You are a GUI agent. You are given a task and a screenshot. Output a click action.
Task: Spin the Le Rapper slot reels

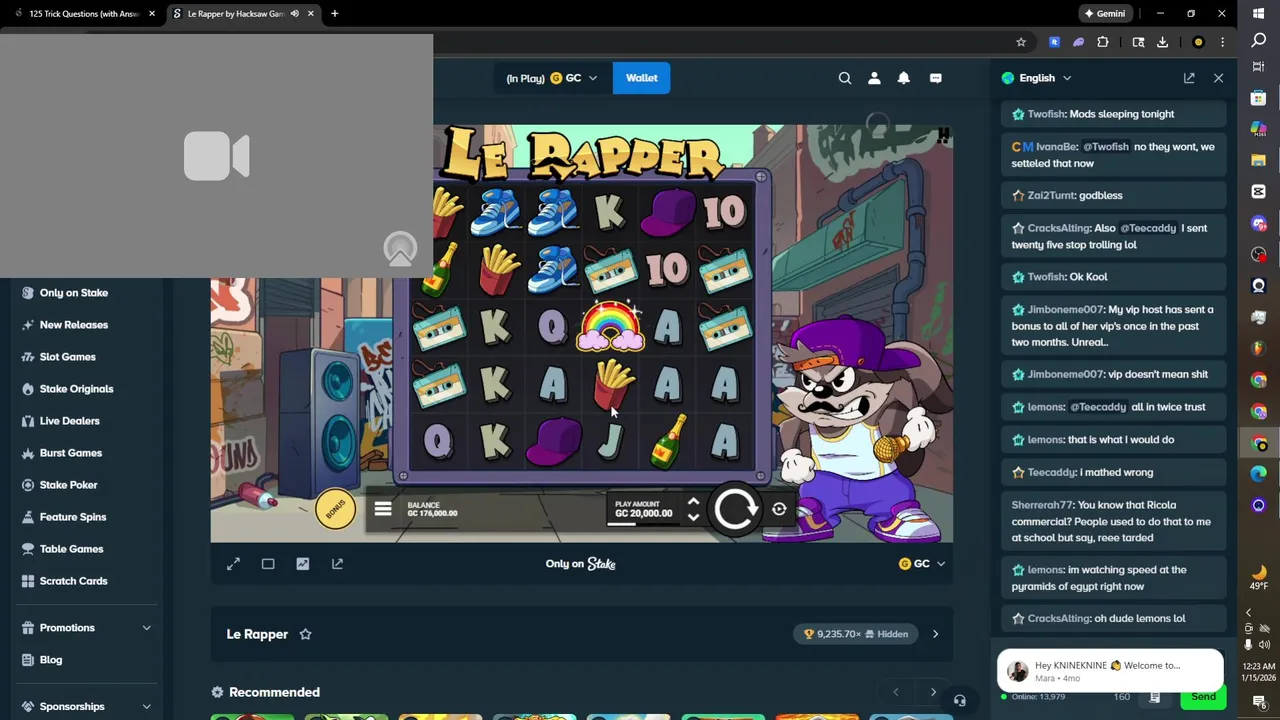click(735, 509)
